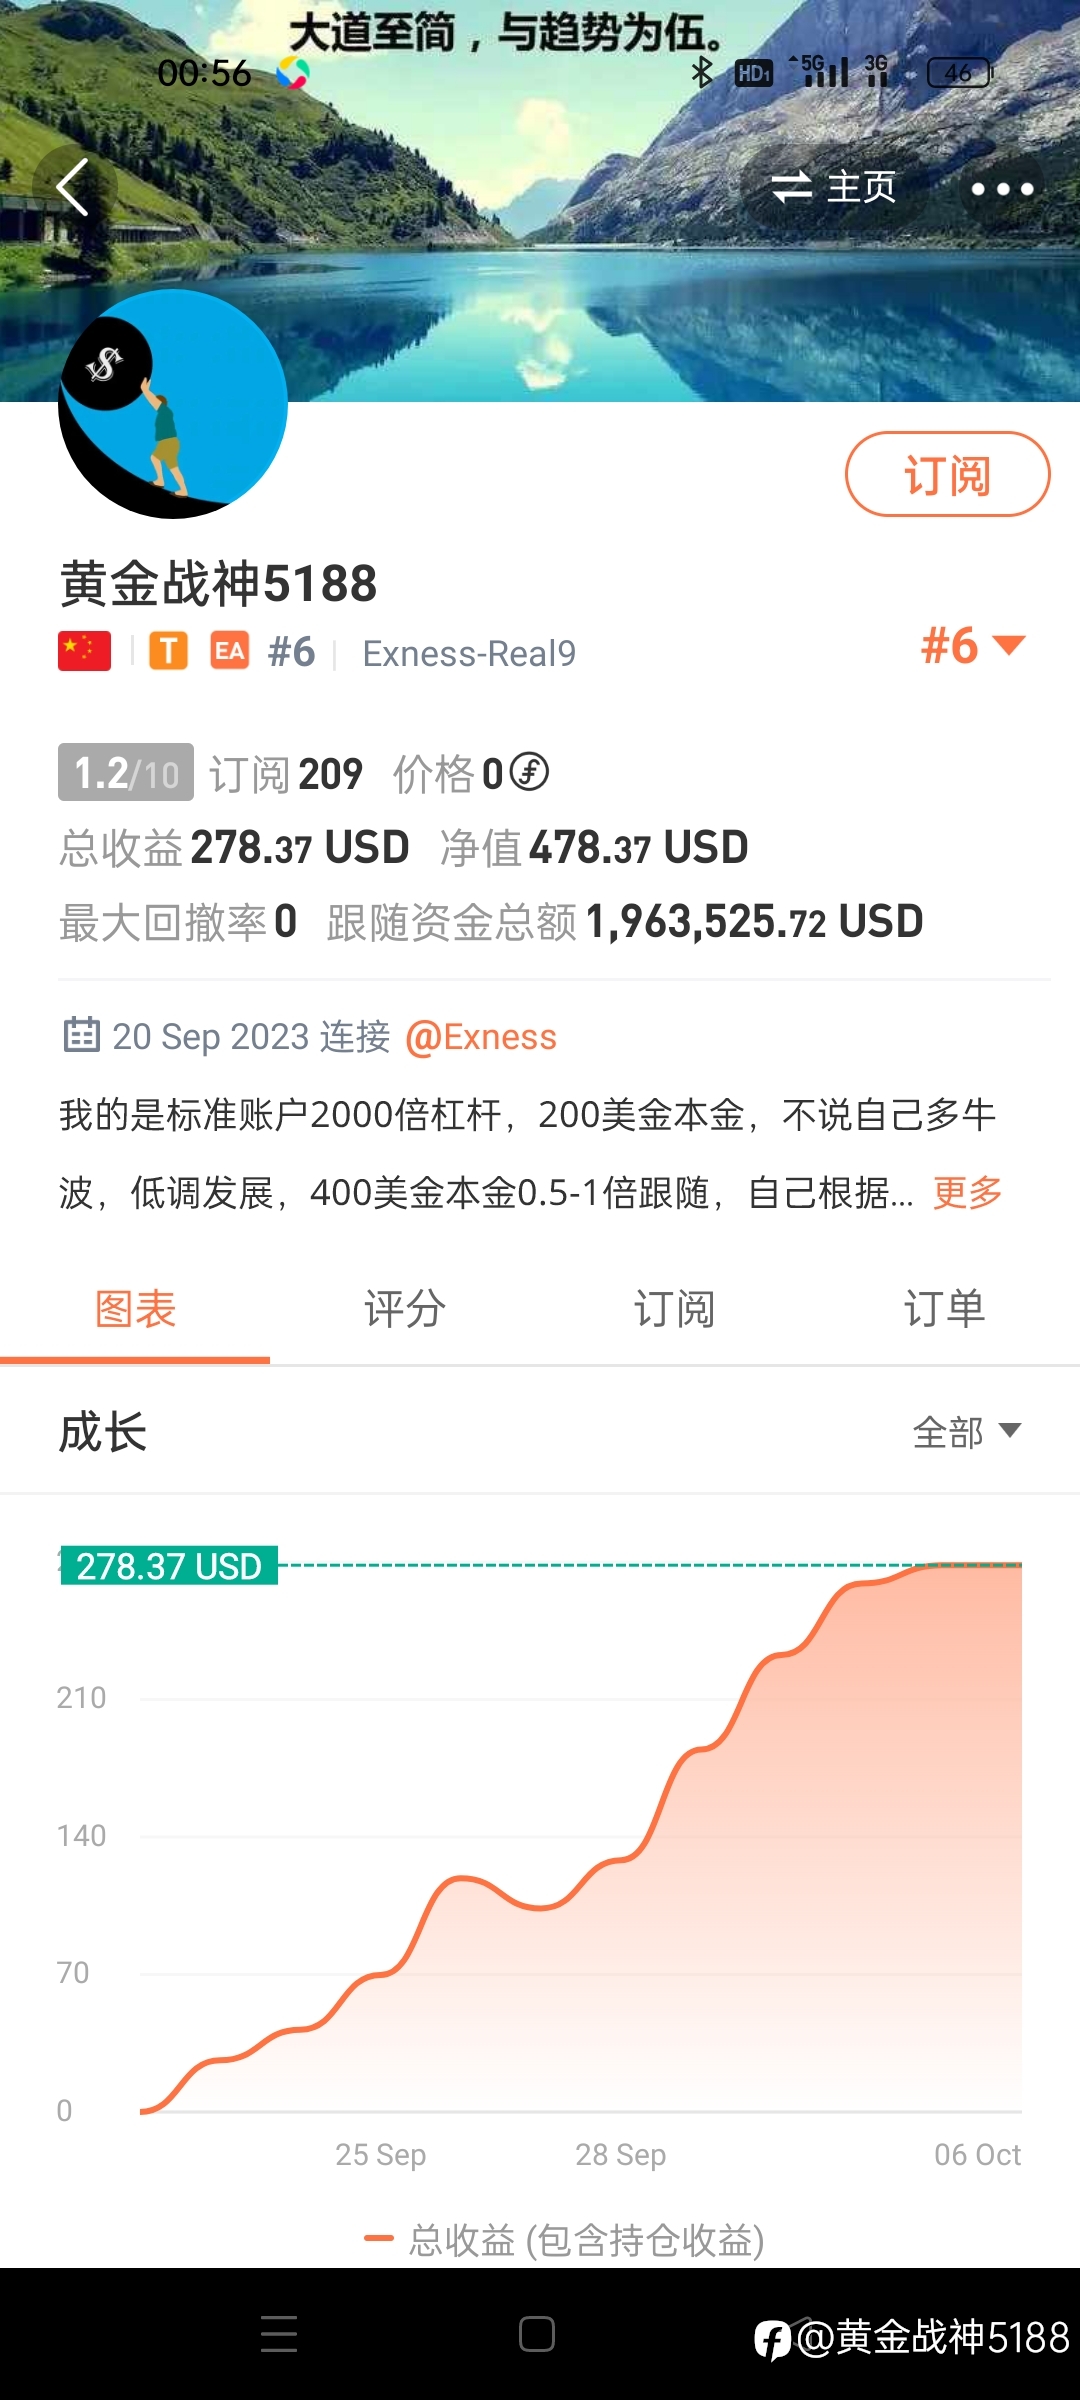Image resolution: width=1080 pixels, height=2400 pixels.
Task: Switch to the 评分 tab
Action: 405,1309
